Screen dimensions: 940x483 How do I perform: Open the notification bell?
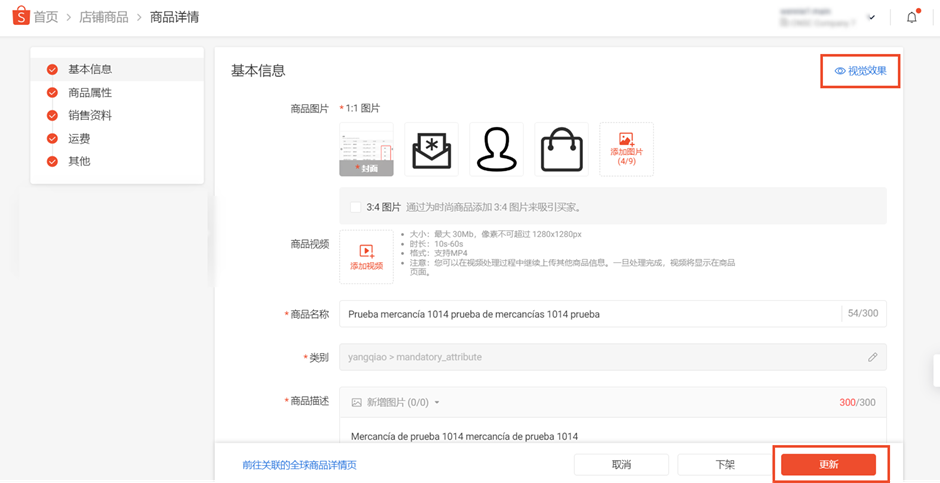(x=912, y=17)
